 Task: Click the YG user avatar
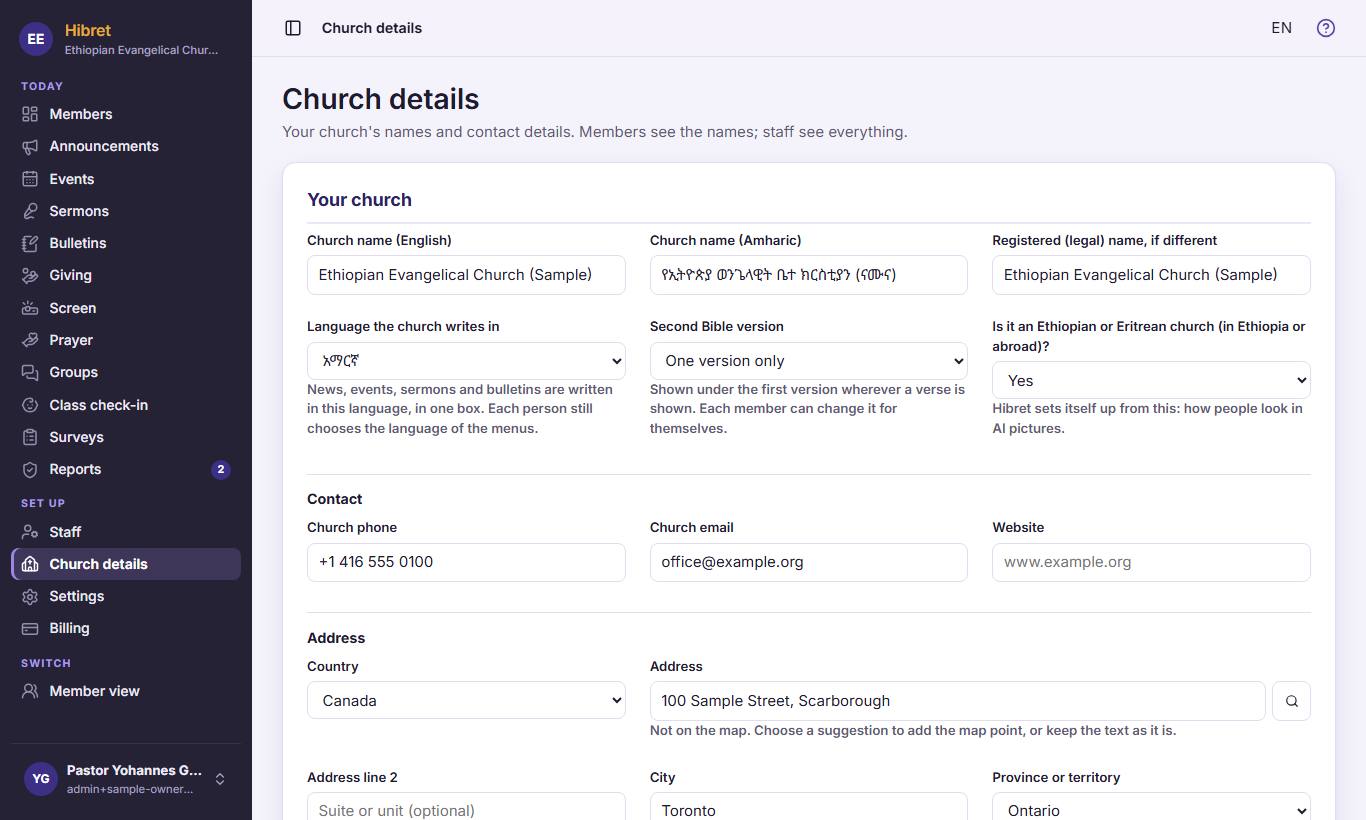tap(40, 779)
